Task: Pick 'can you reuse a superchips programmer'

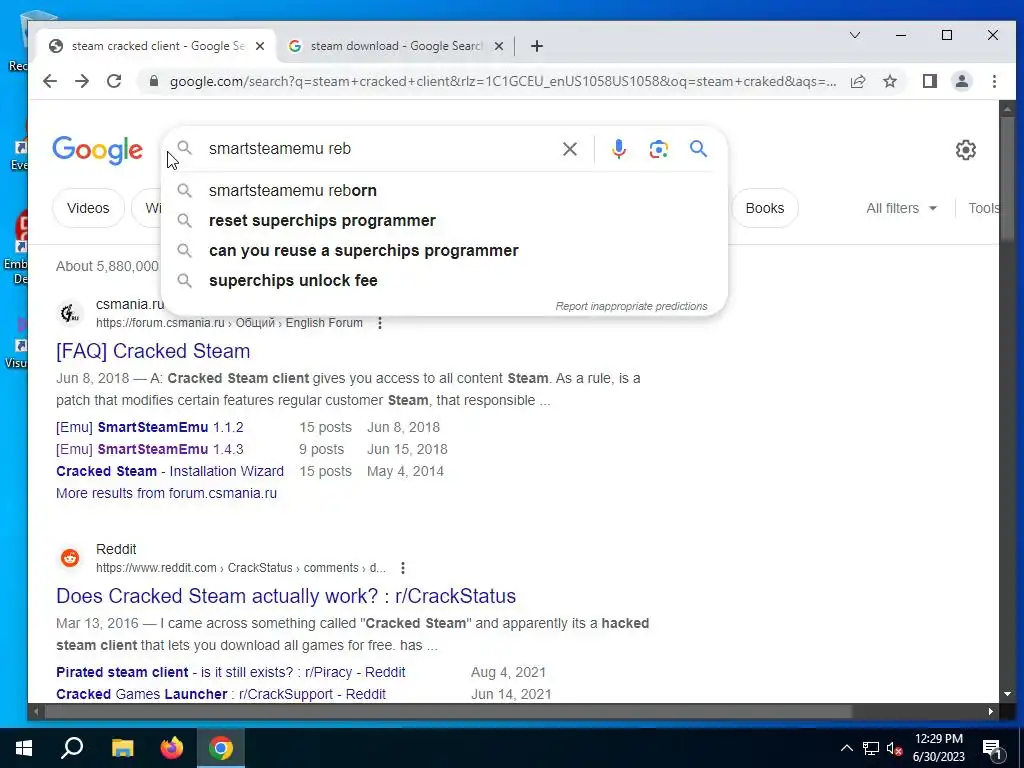Action: pos(444,251)
